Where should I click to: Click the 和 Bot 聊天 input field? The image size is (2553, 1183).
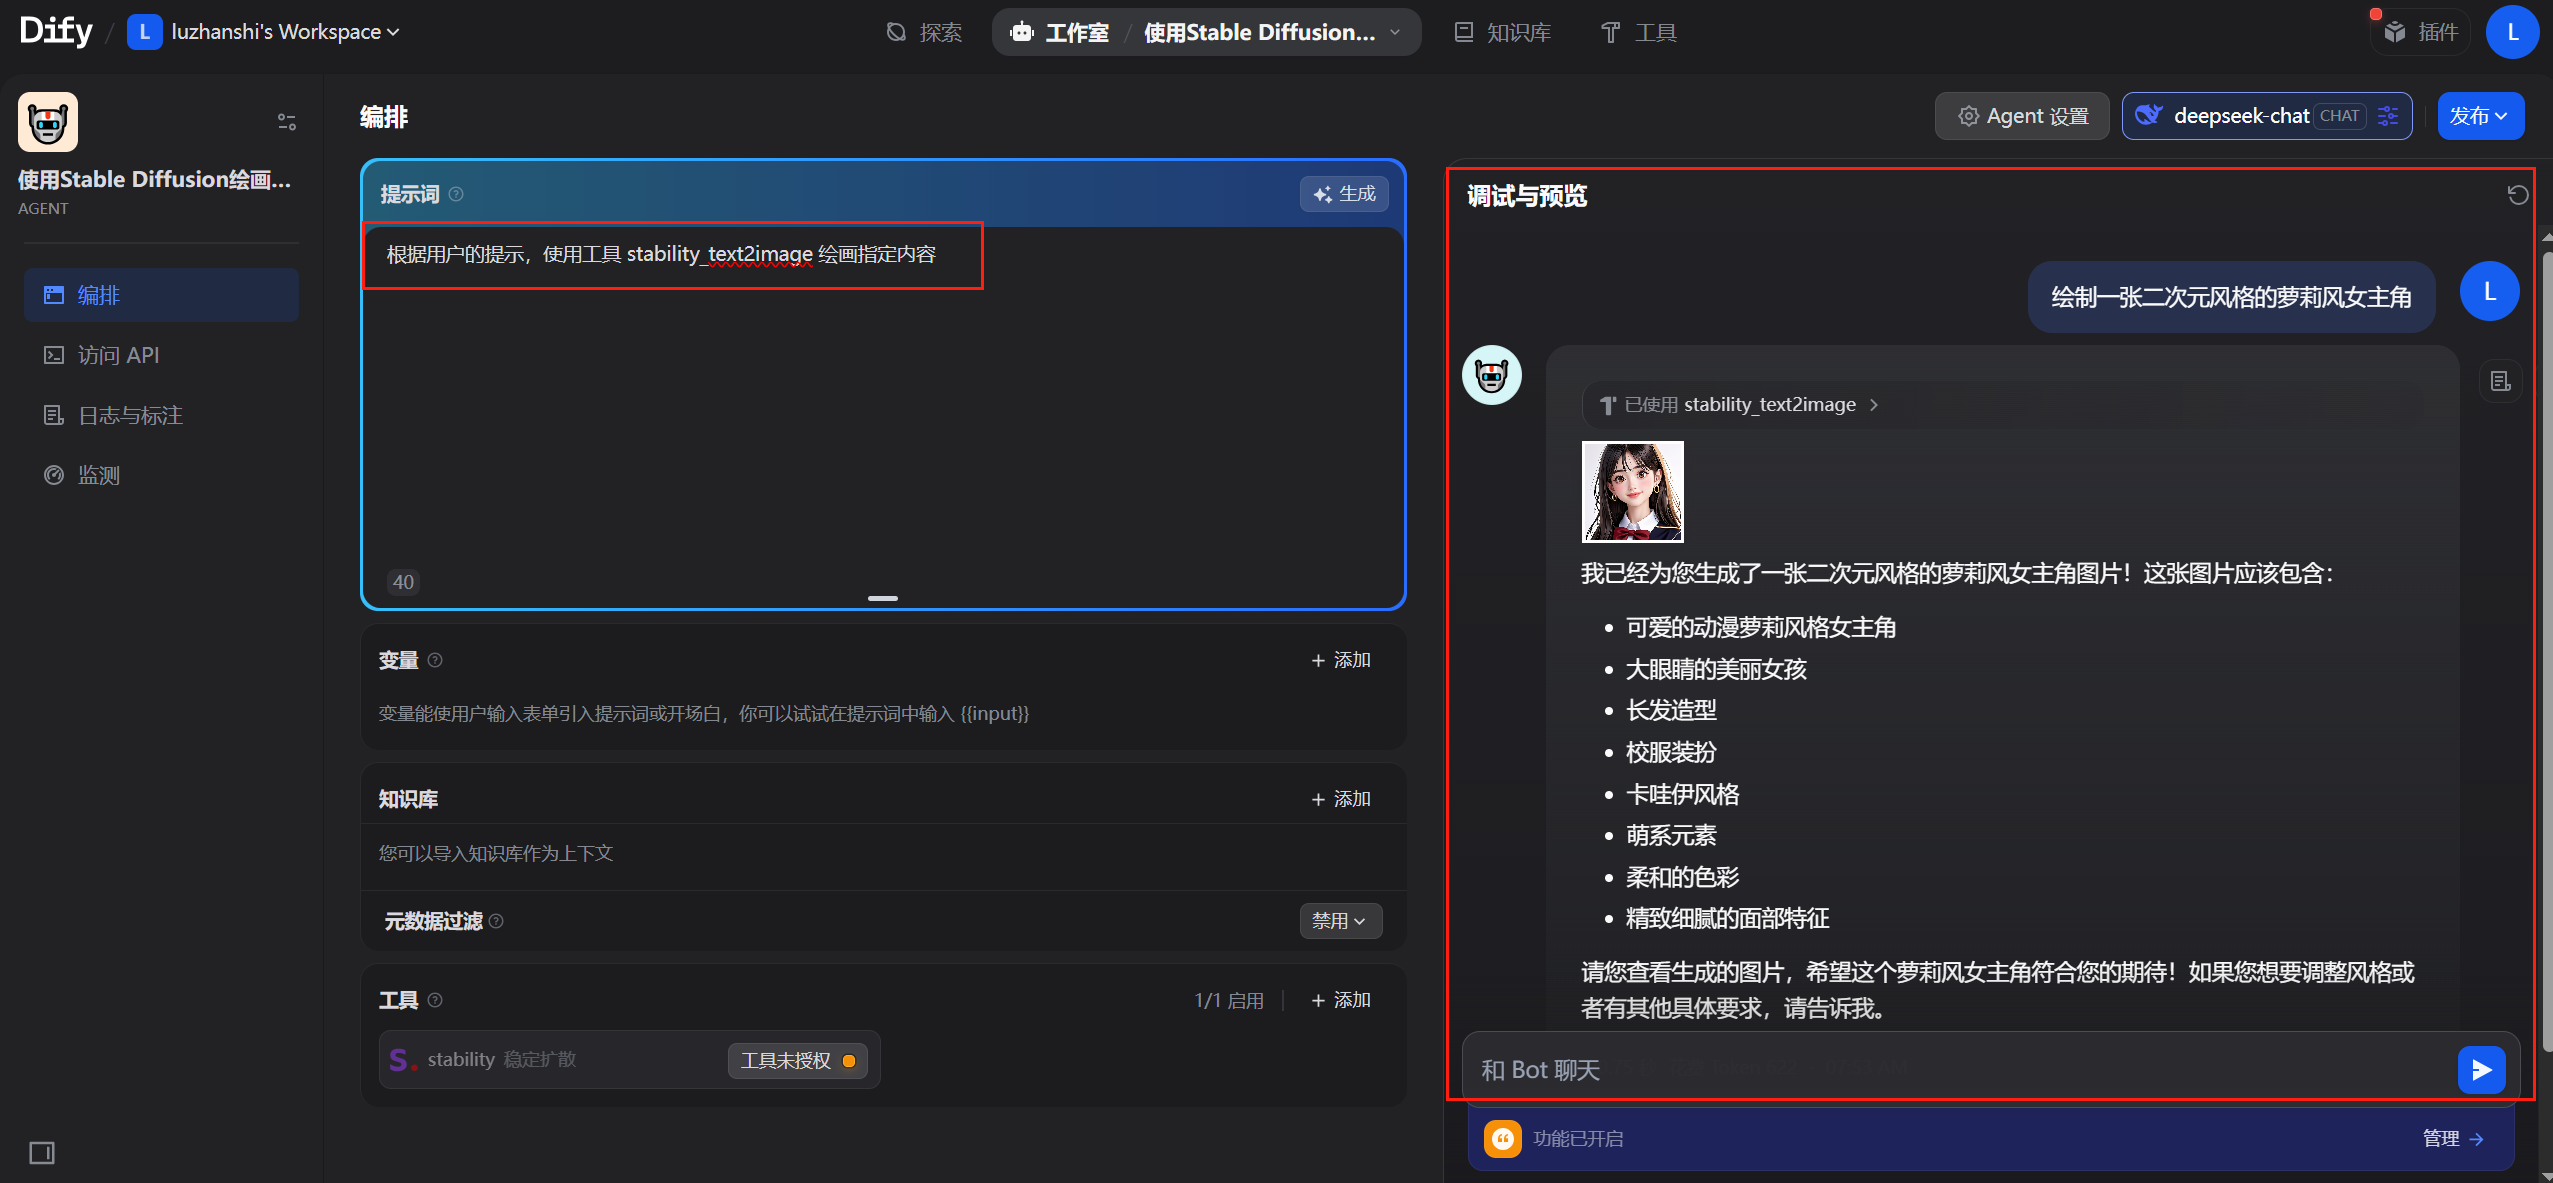(1950, 1070)
